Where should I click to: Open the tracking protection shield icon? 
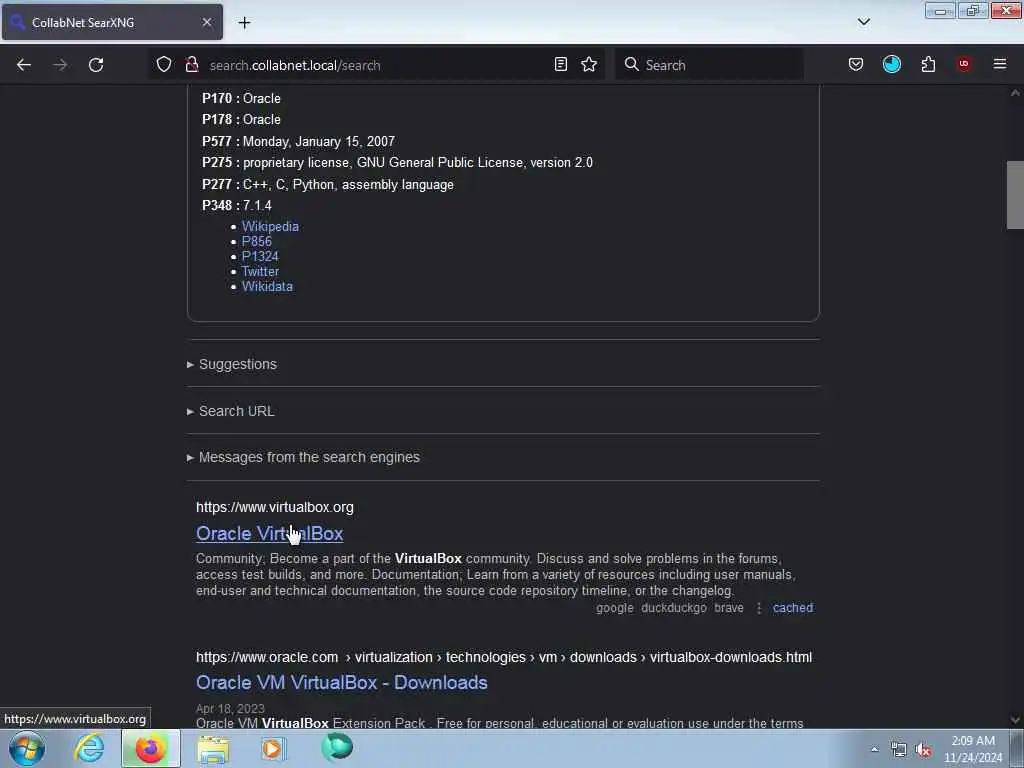pyautogui.click(x=164, y=64)
